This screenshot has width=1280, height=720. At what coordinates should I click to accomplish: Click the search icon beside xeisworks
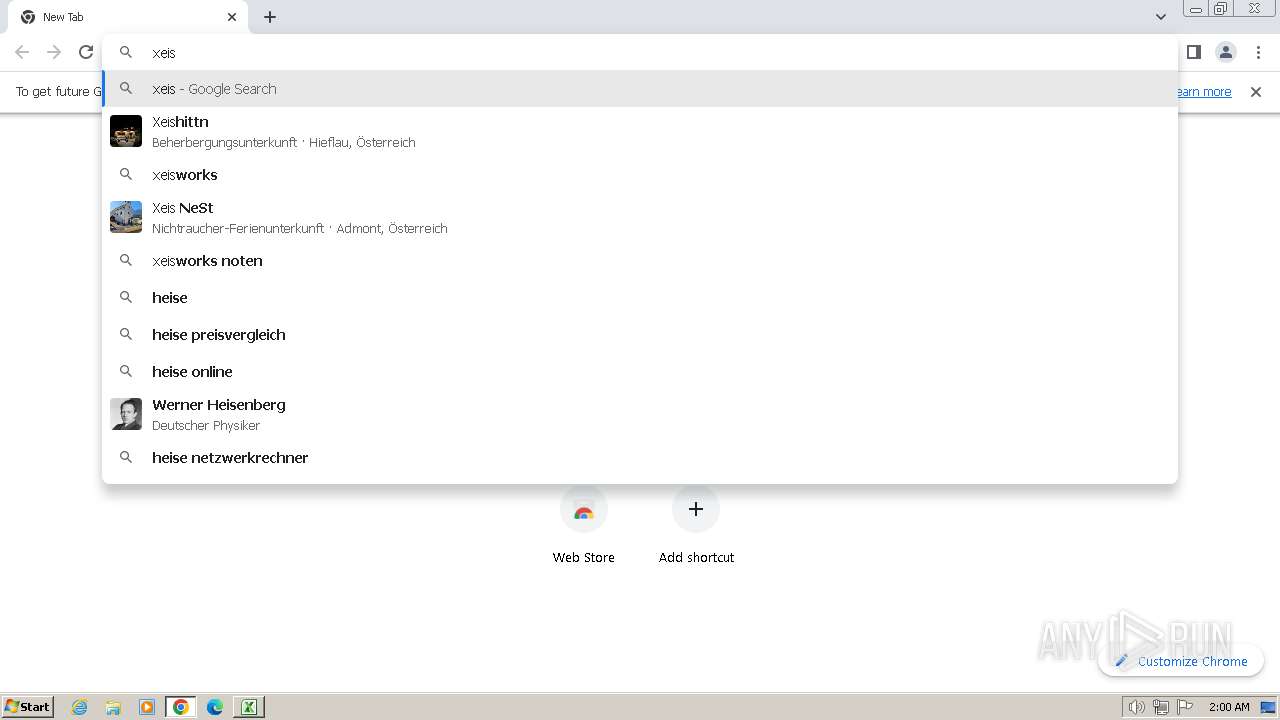point(126,174)
